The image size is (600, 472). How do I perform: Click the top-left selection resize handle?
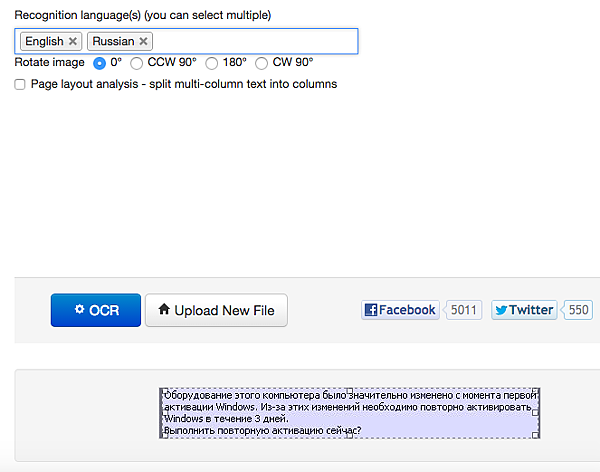[163, 391]
